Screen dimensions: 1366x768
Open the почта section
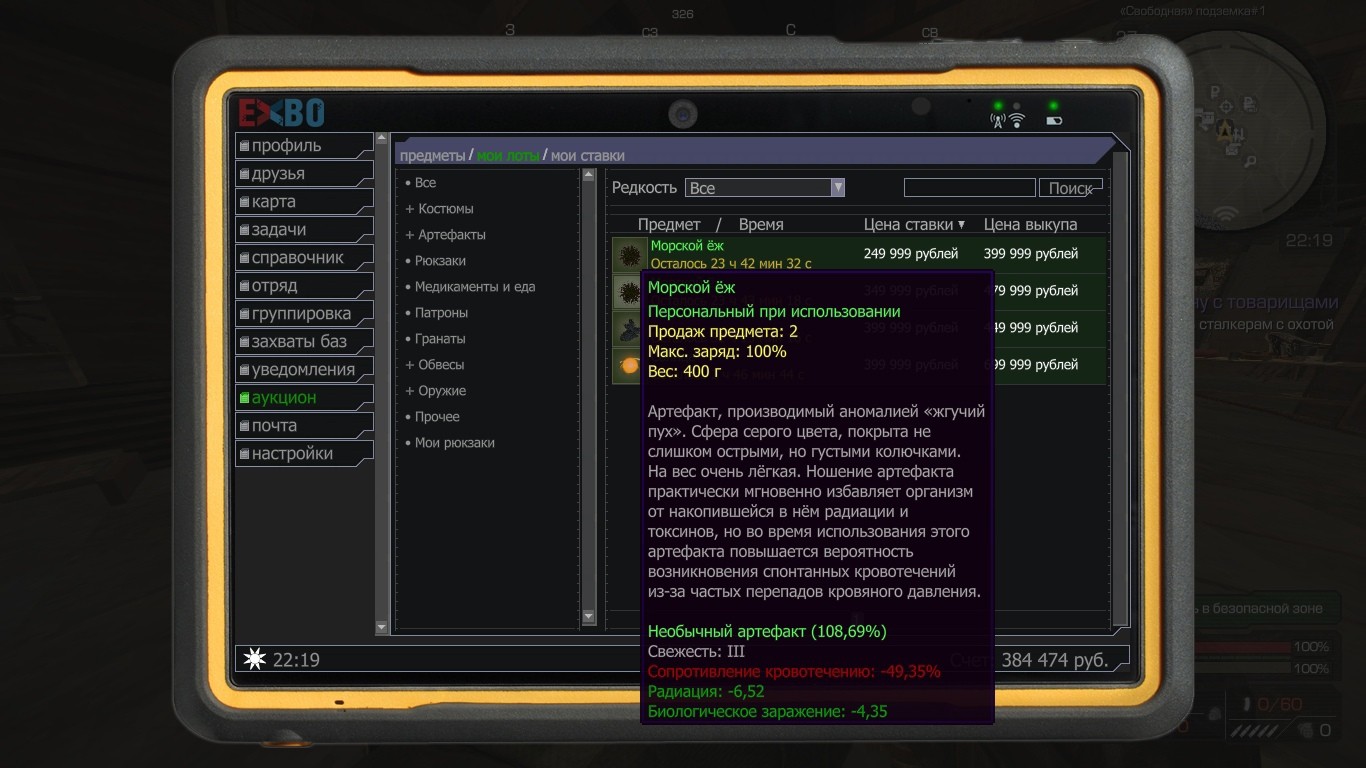304,426
